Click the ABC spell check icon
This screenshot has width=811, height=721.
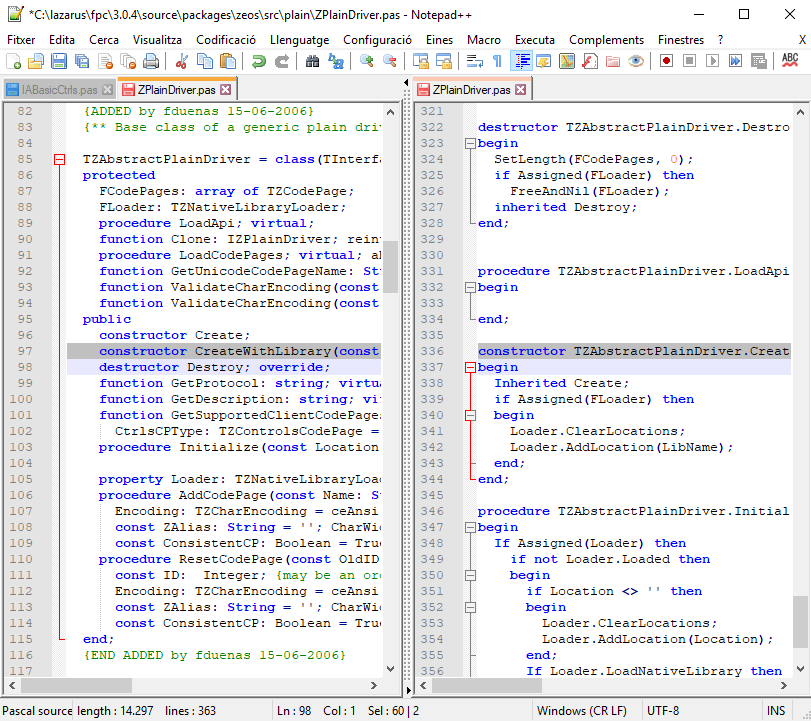(x=790, y=61)
